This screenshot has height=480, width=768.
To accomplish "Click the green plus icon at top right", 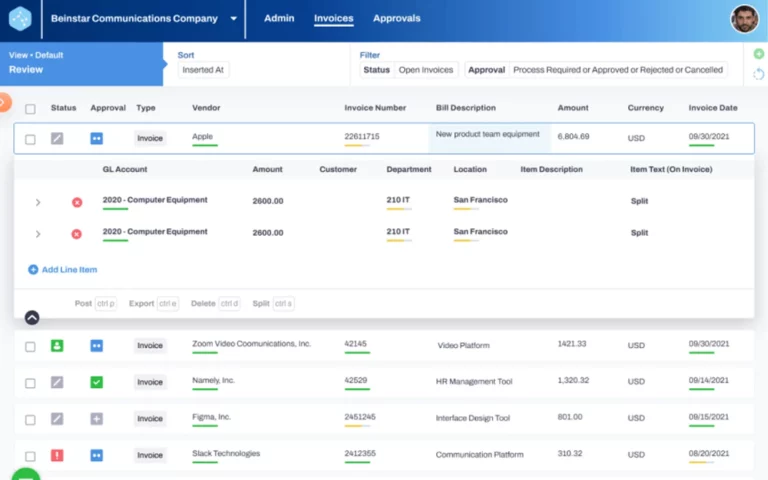I will click(x=759, y=54).
